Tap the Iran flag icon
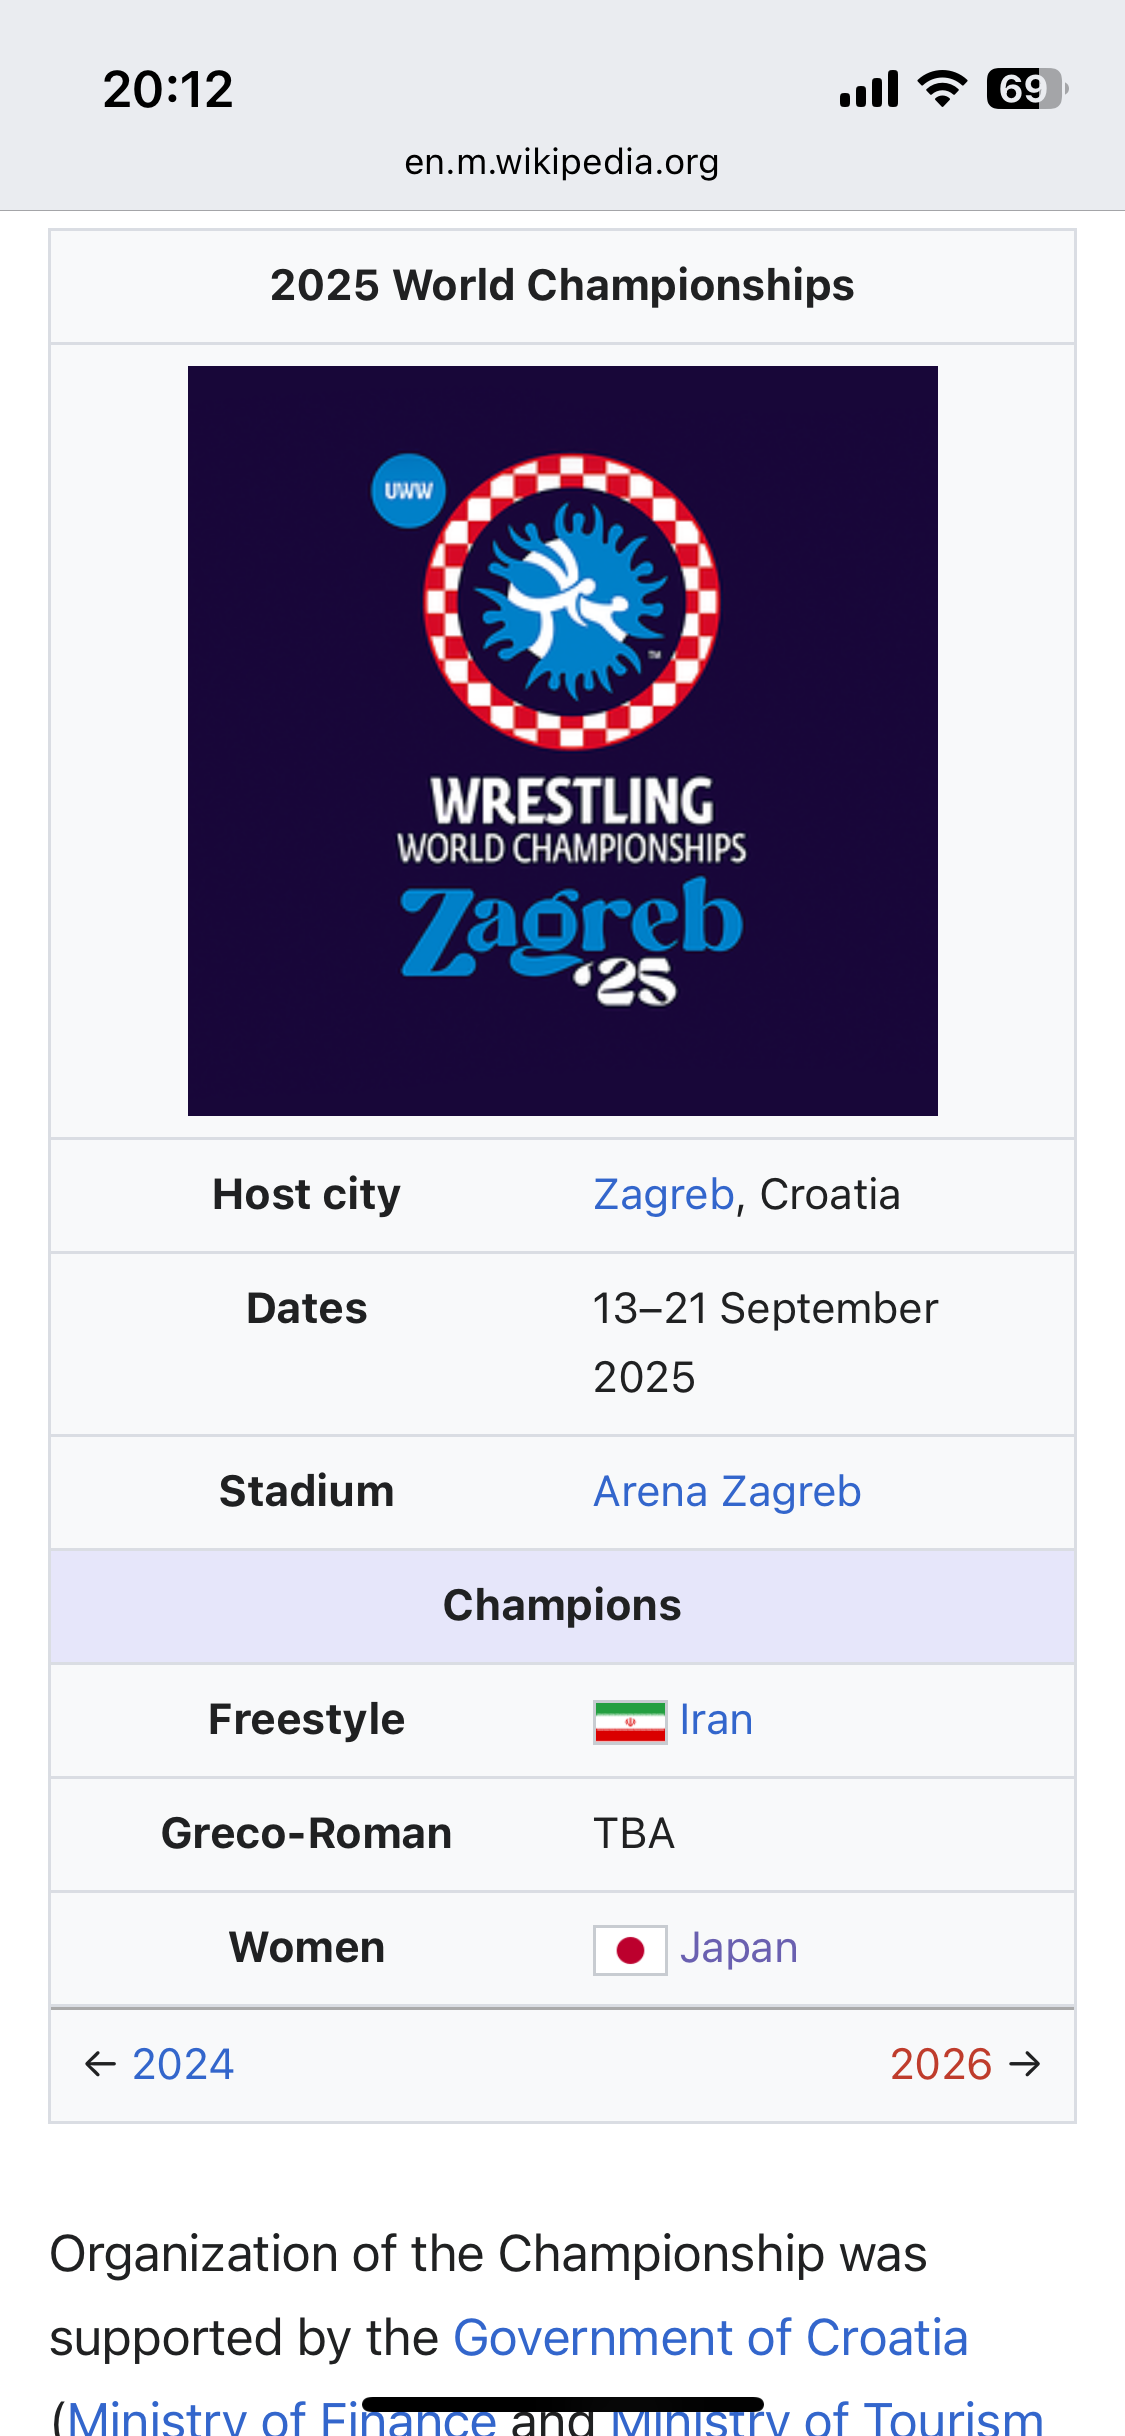The width and height of the screenshot is (1125, 2436). pos(630,1722)
